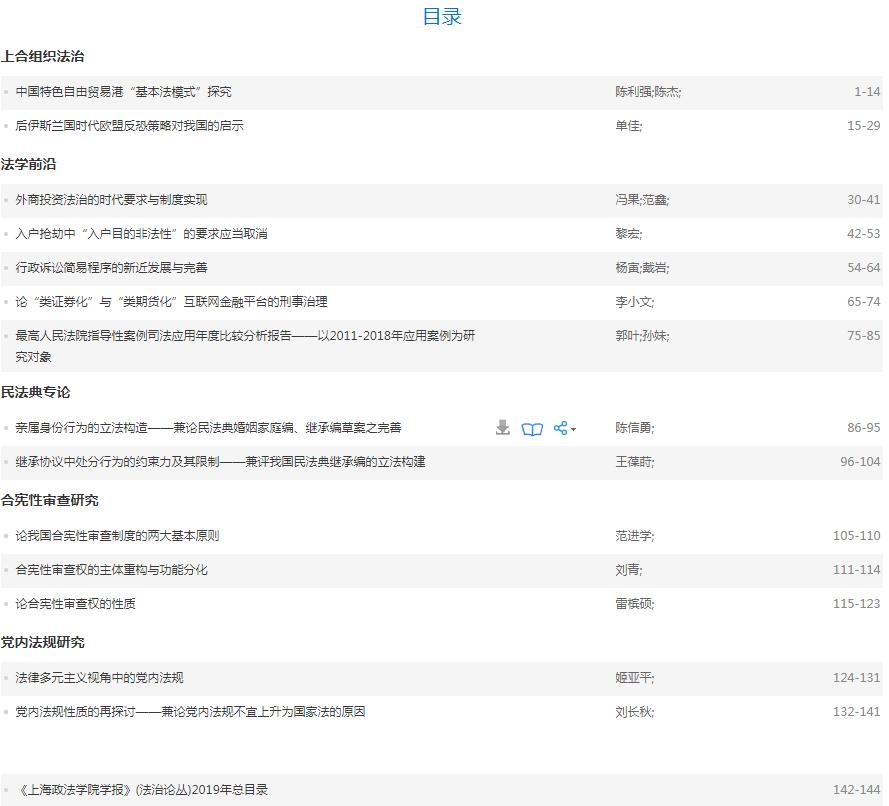Open article 中国特色自由贸易港"基本法模式"探究
Screen dimensions: 889x806
(x=123, y=92)
